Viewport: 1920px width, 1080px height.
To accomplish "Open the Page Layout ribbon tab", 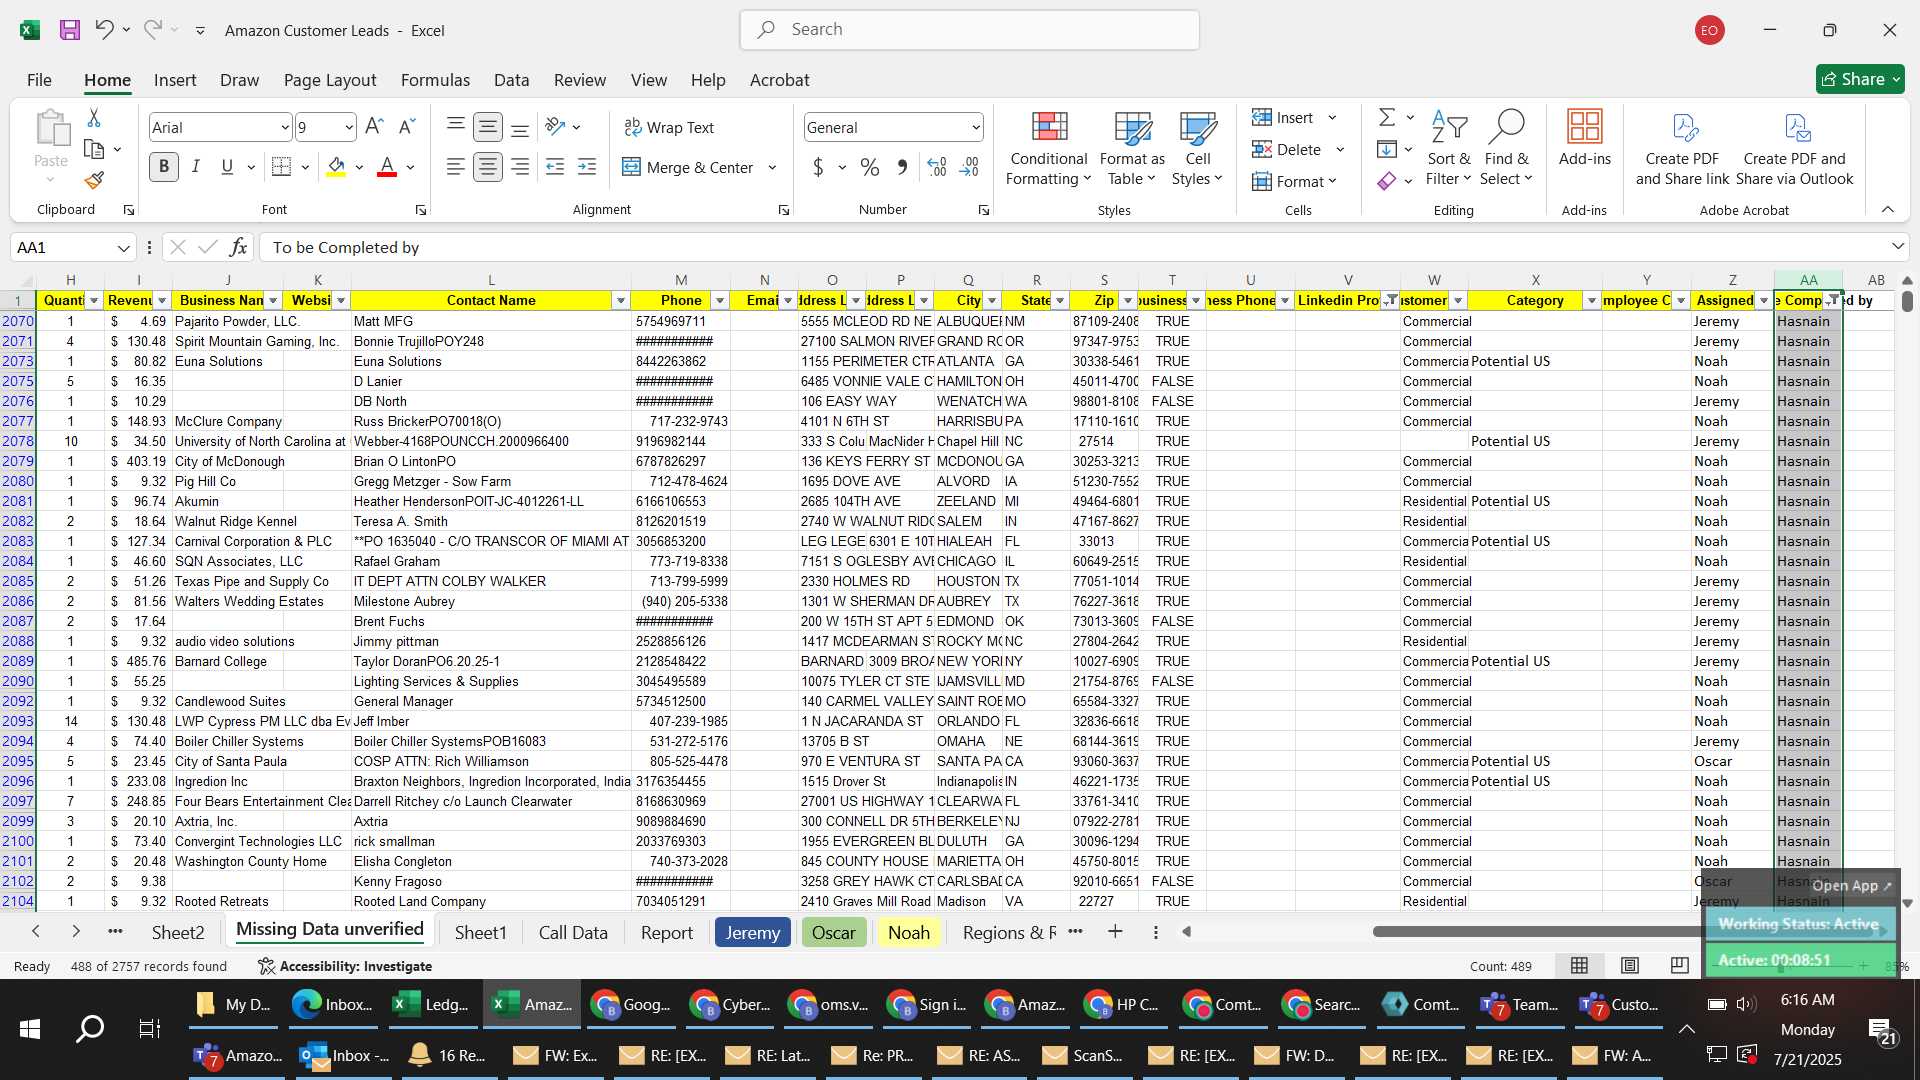I will pyautogui.click(x=330, y=80).
